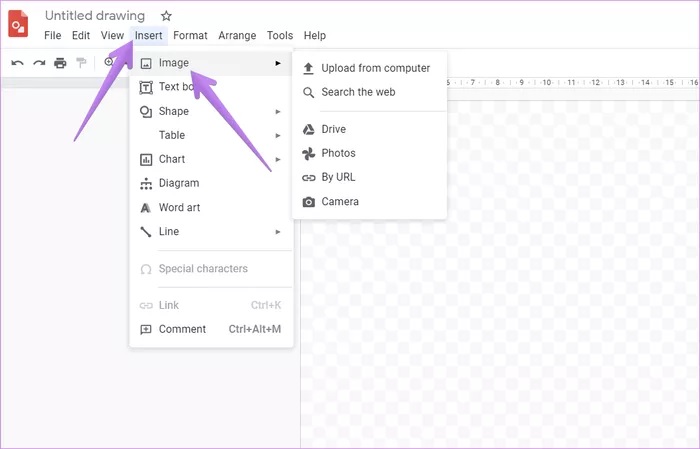
Task: Rename the Untitled drawing title
Action: point(95,16)
